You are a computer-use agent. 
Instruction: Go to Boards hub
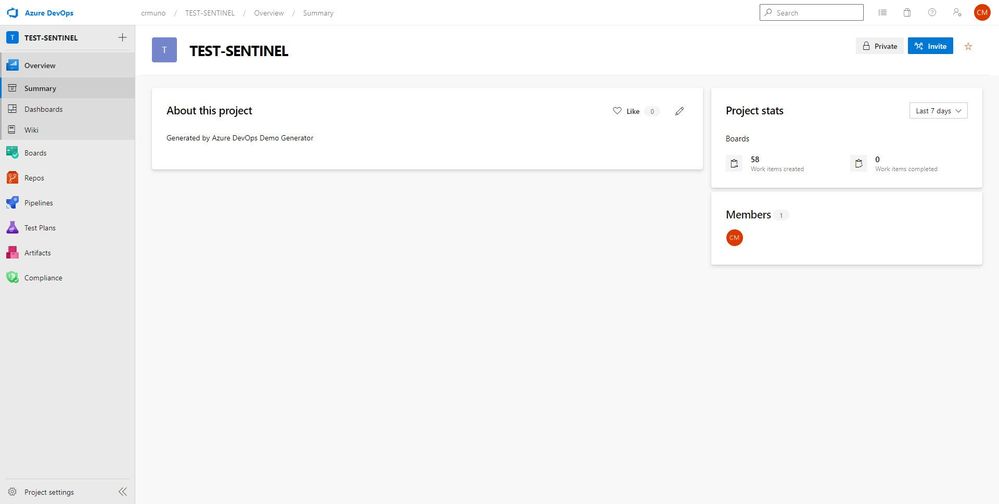click(68, 153)
